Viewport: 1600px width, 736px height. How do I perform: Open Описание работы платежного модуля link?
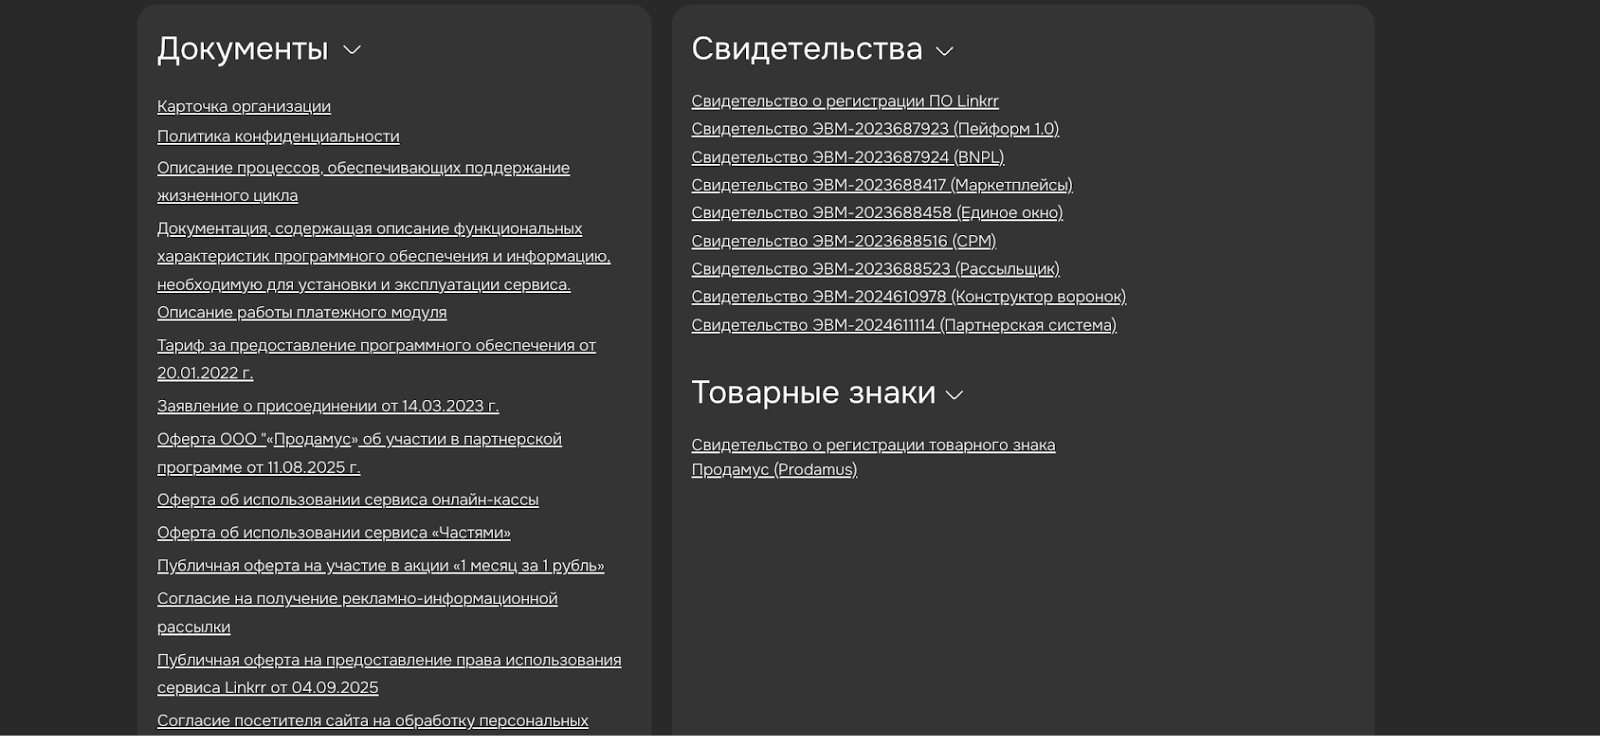[302, 312]
